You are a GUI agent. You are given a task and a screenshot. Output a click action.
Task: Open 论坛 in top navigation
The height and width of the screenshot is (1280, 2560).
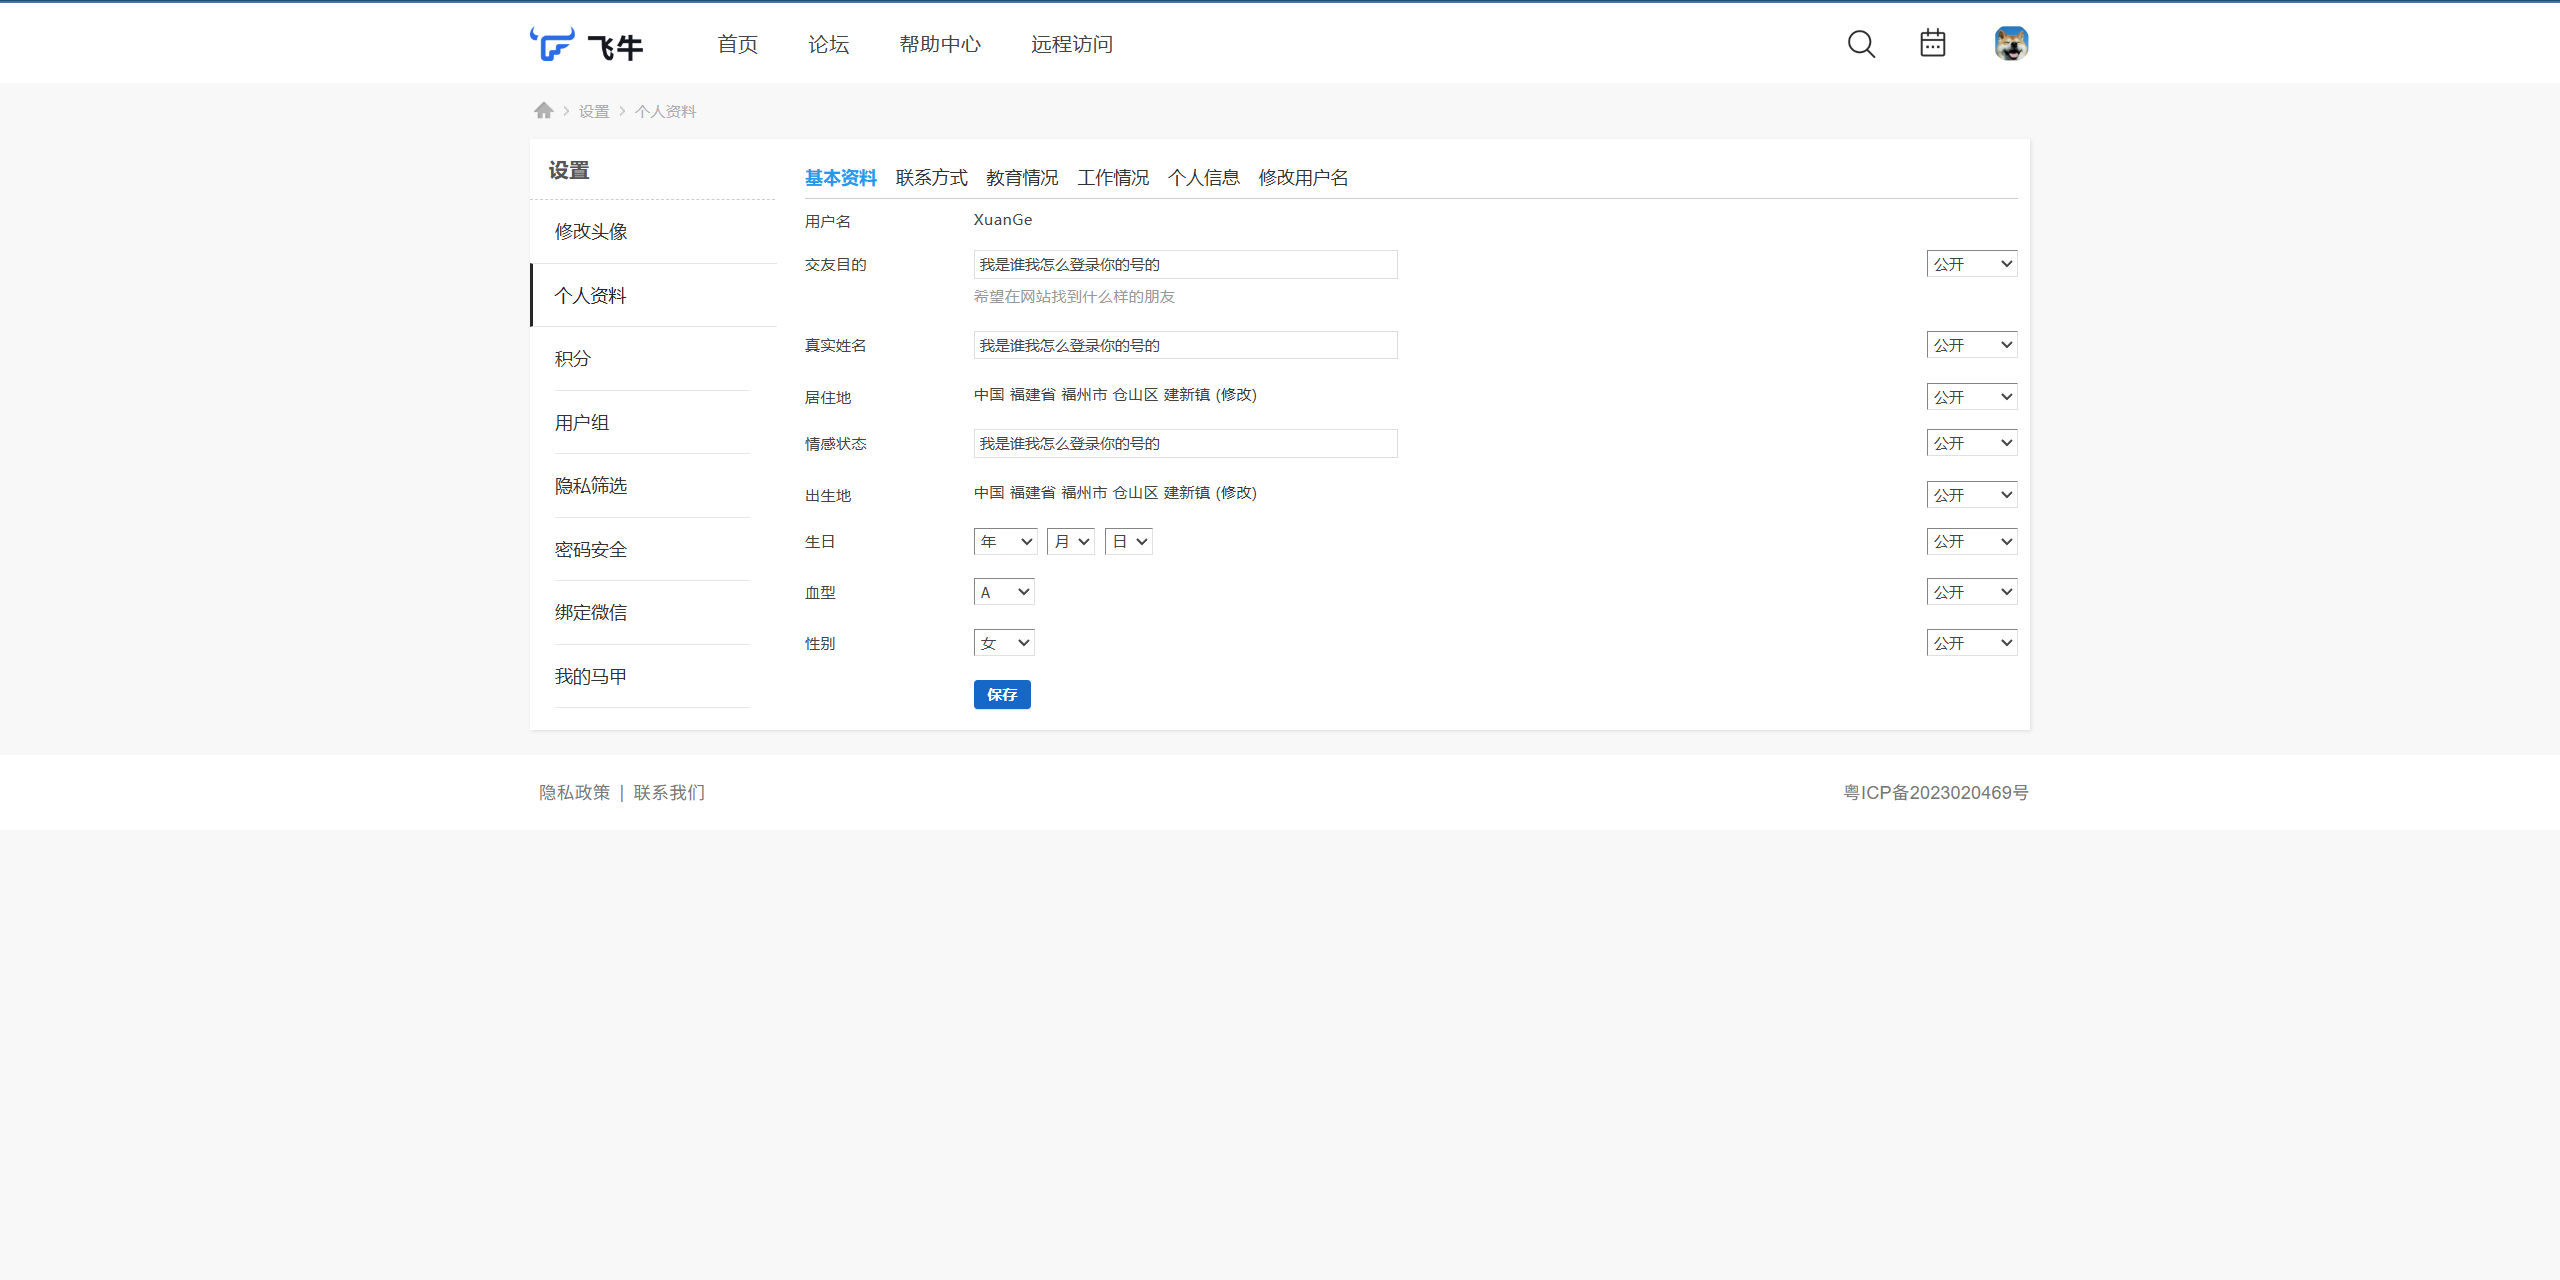pyautogui.click(x=828, y=44)
